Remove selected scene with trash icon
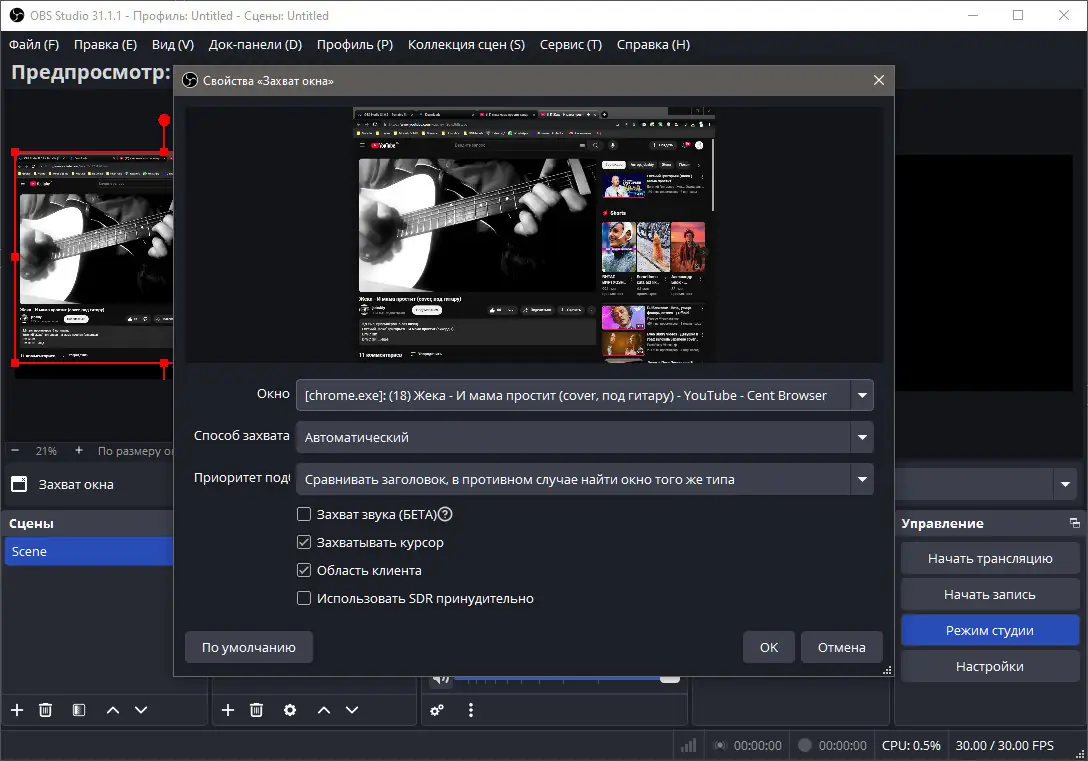Image resolution: width=1088 pixels, height=761 pixels. [45, 710]
